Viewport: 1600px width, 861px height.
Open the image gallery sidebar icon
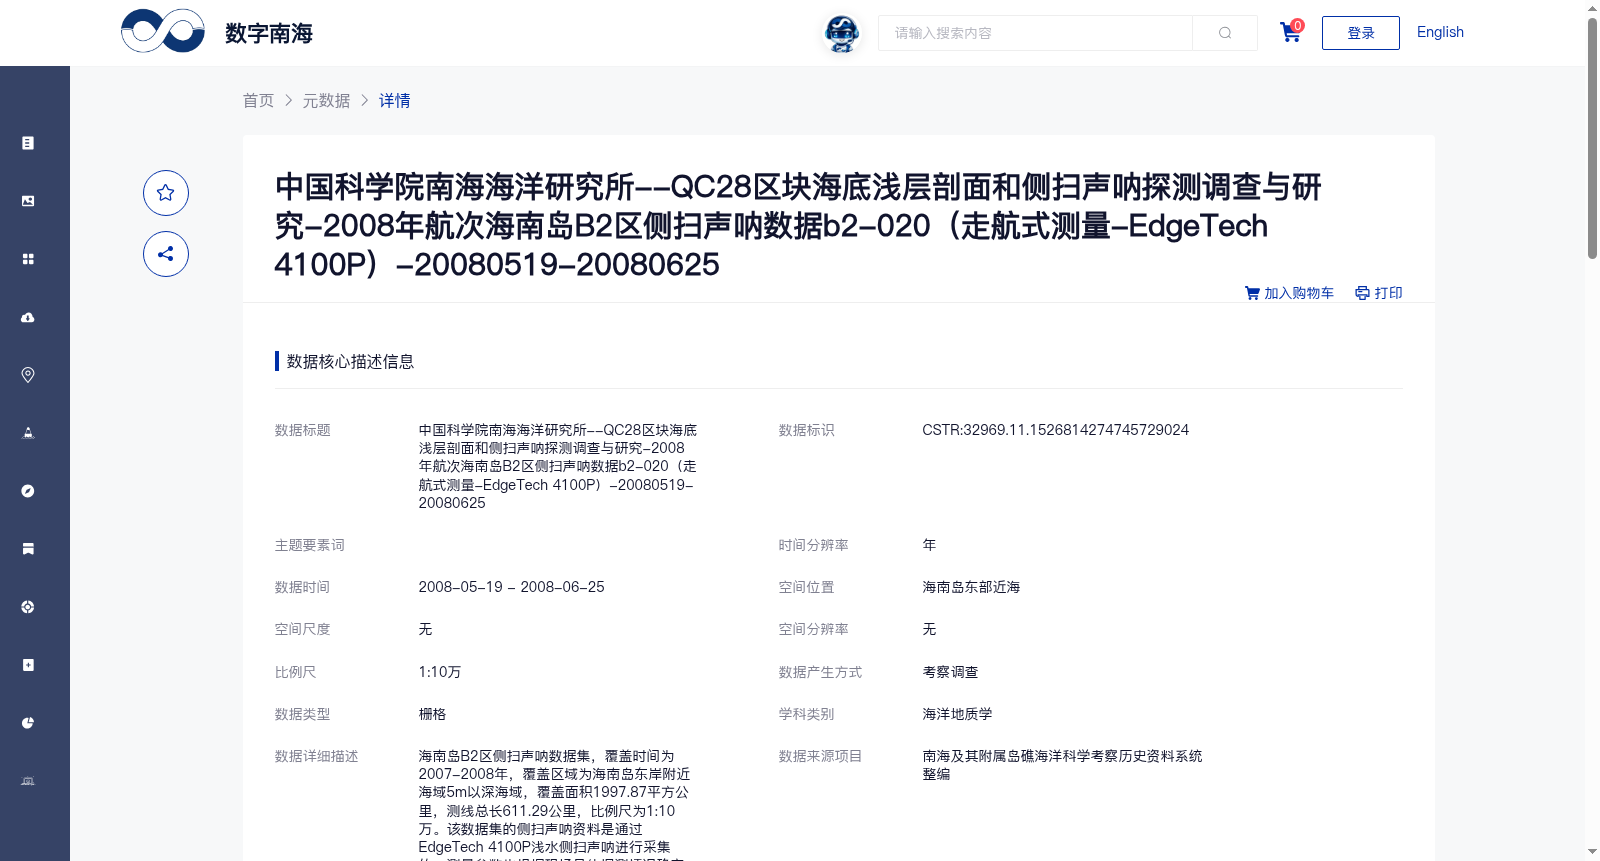28,201
